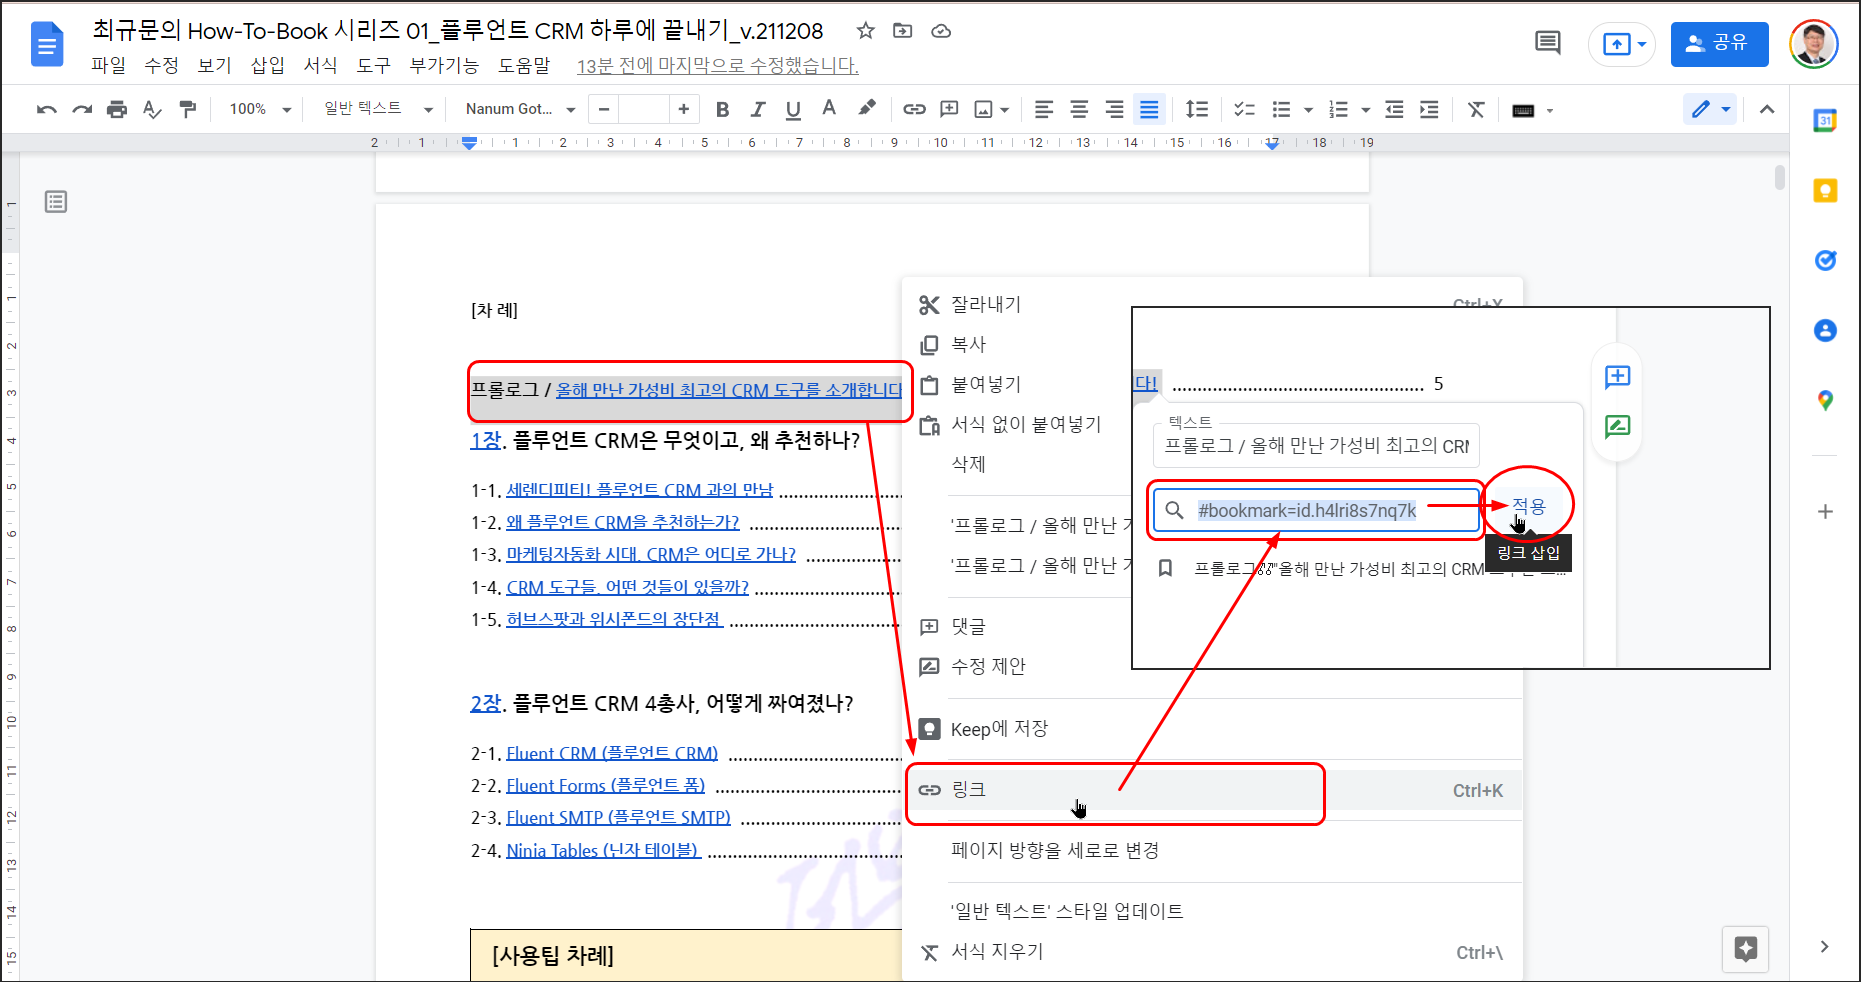
Task: Open the 서식 menu
Action: 321,65
